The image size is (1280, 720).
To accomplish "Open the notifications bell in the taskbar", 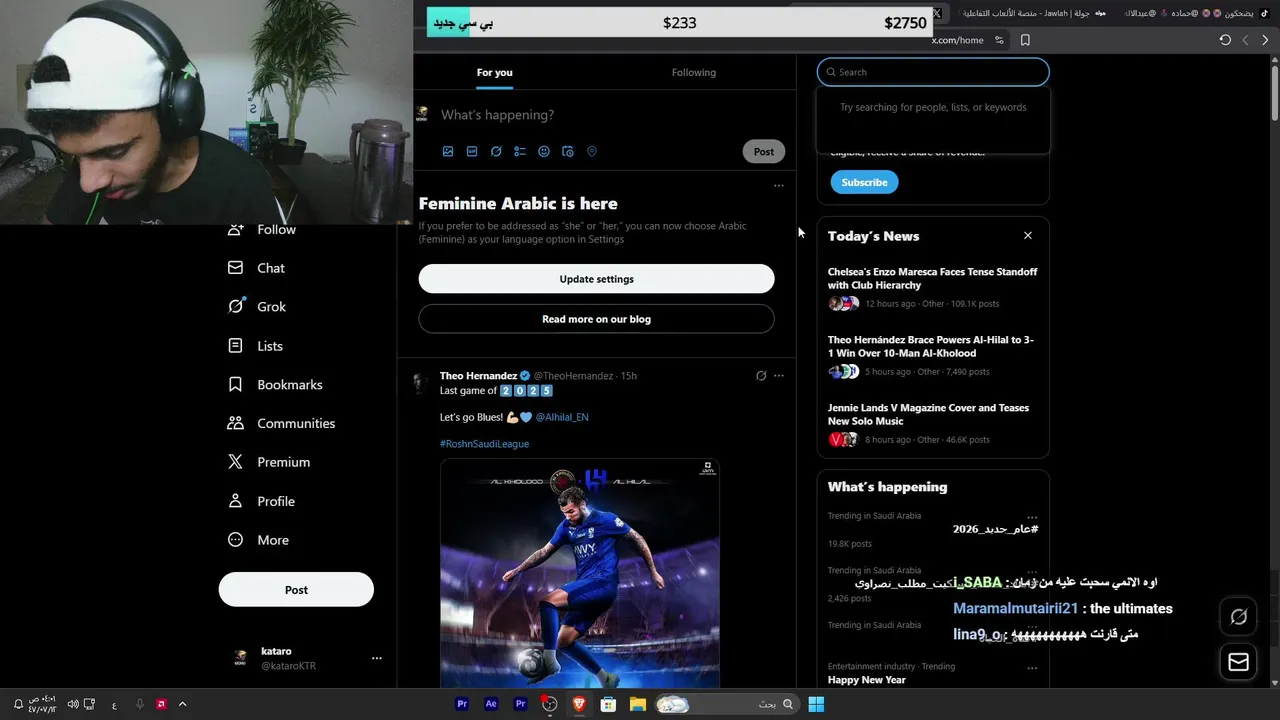I will pos(18,704).
